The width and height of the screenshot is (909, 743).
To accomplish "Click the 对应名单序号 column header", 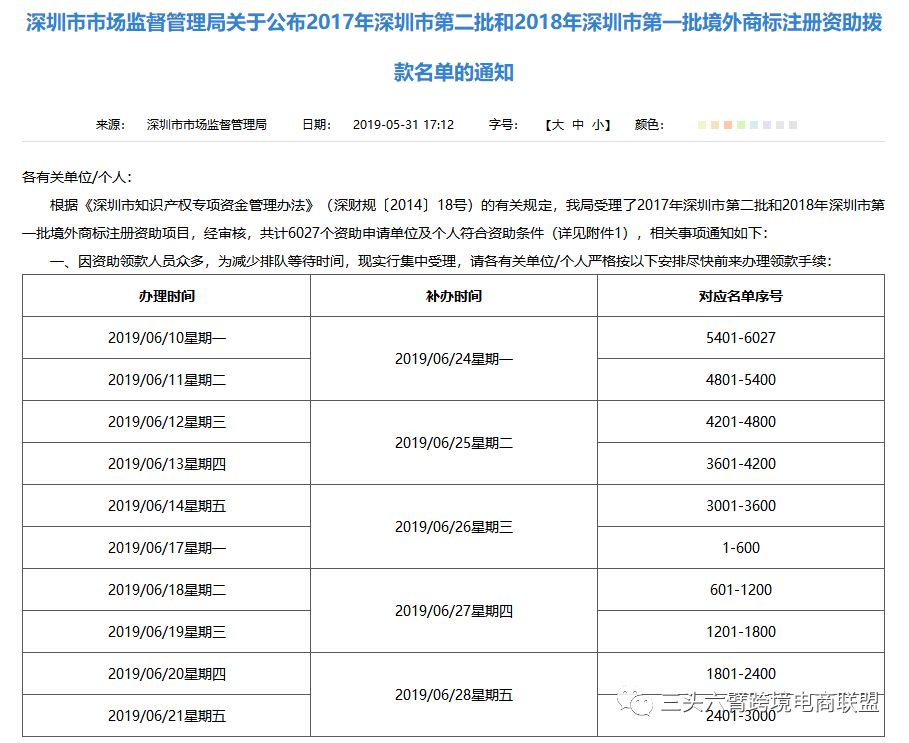I will point(740,296).
